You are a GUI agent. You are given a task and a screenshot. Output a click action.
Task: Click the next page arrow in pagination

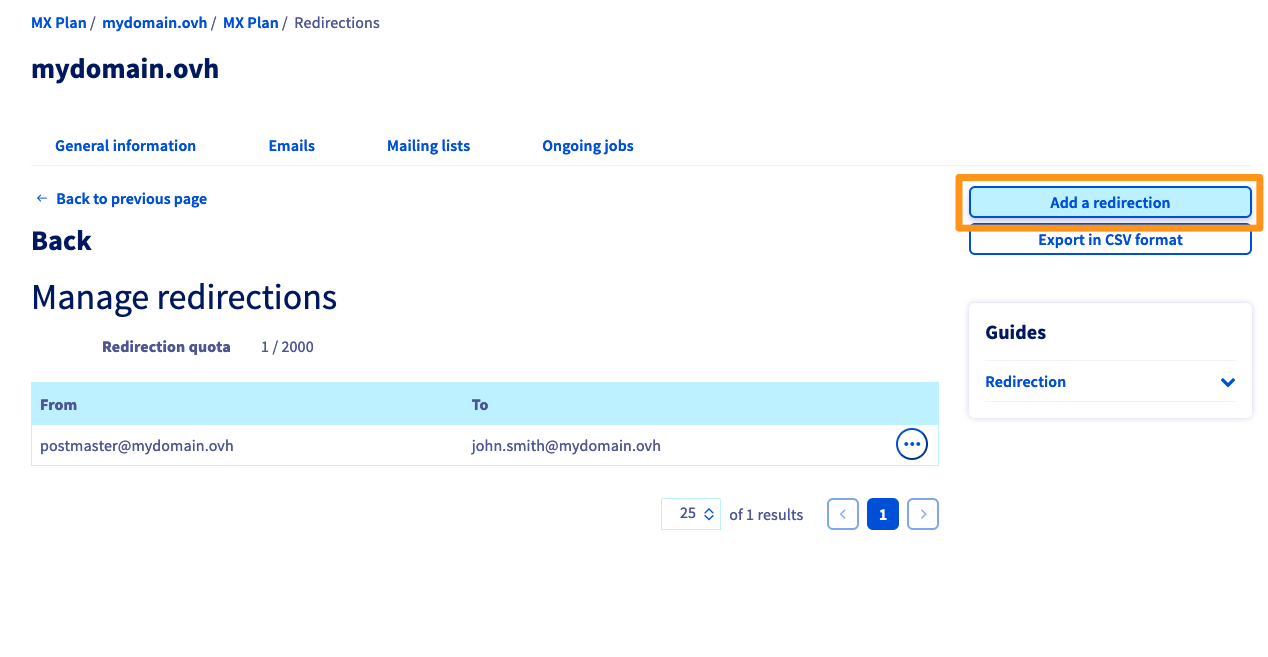pyautogui.click(x=922, y=514)
